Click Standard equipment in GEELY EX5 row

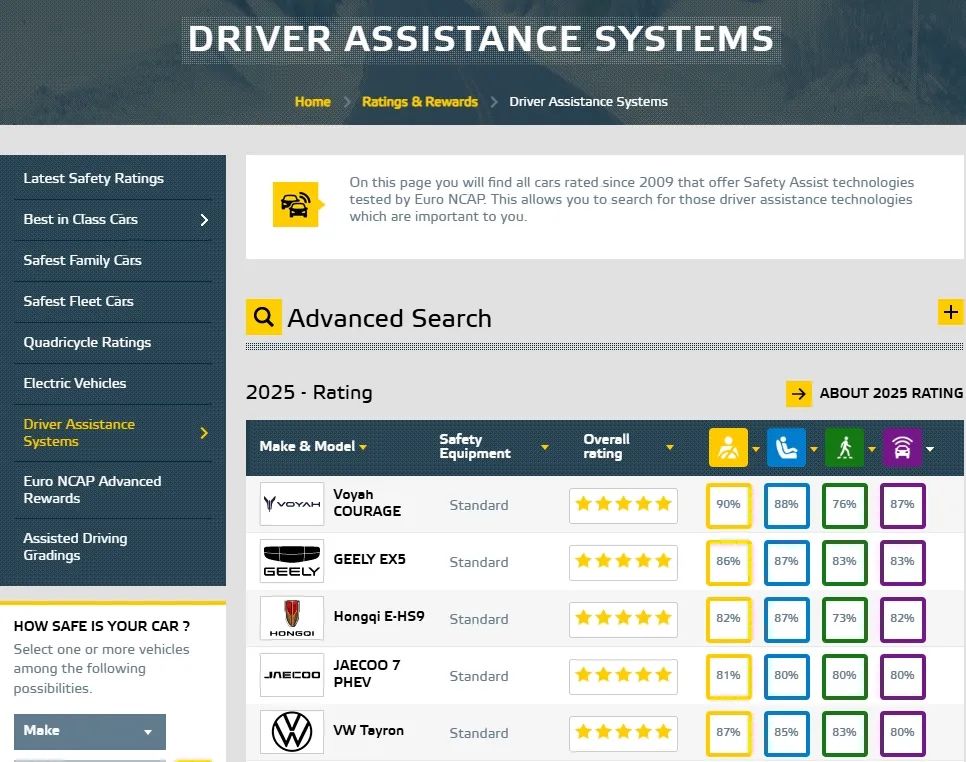pyautogui.click(x=479, y=562)
